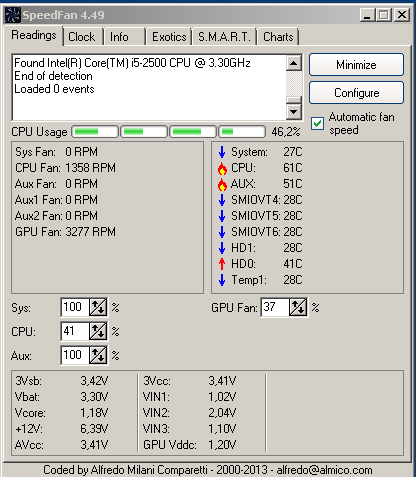The image size is (417, 480).
Task: Click the down arrow beside SMIOVT6
Action: pyautogui.click(x=222, y=232)
